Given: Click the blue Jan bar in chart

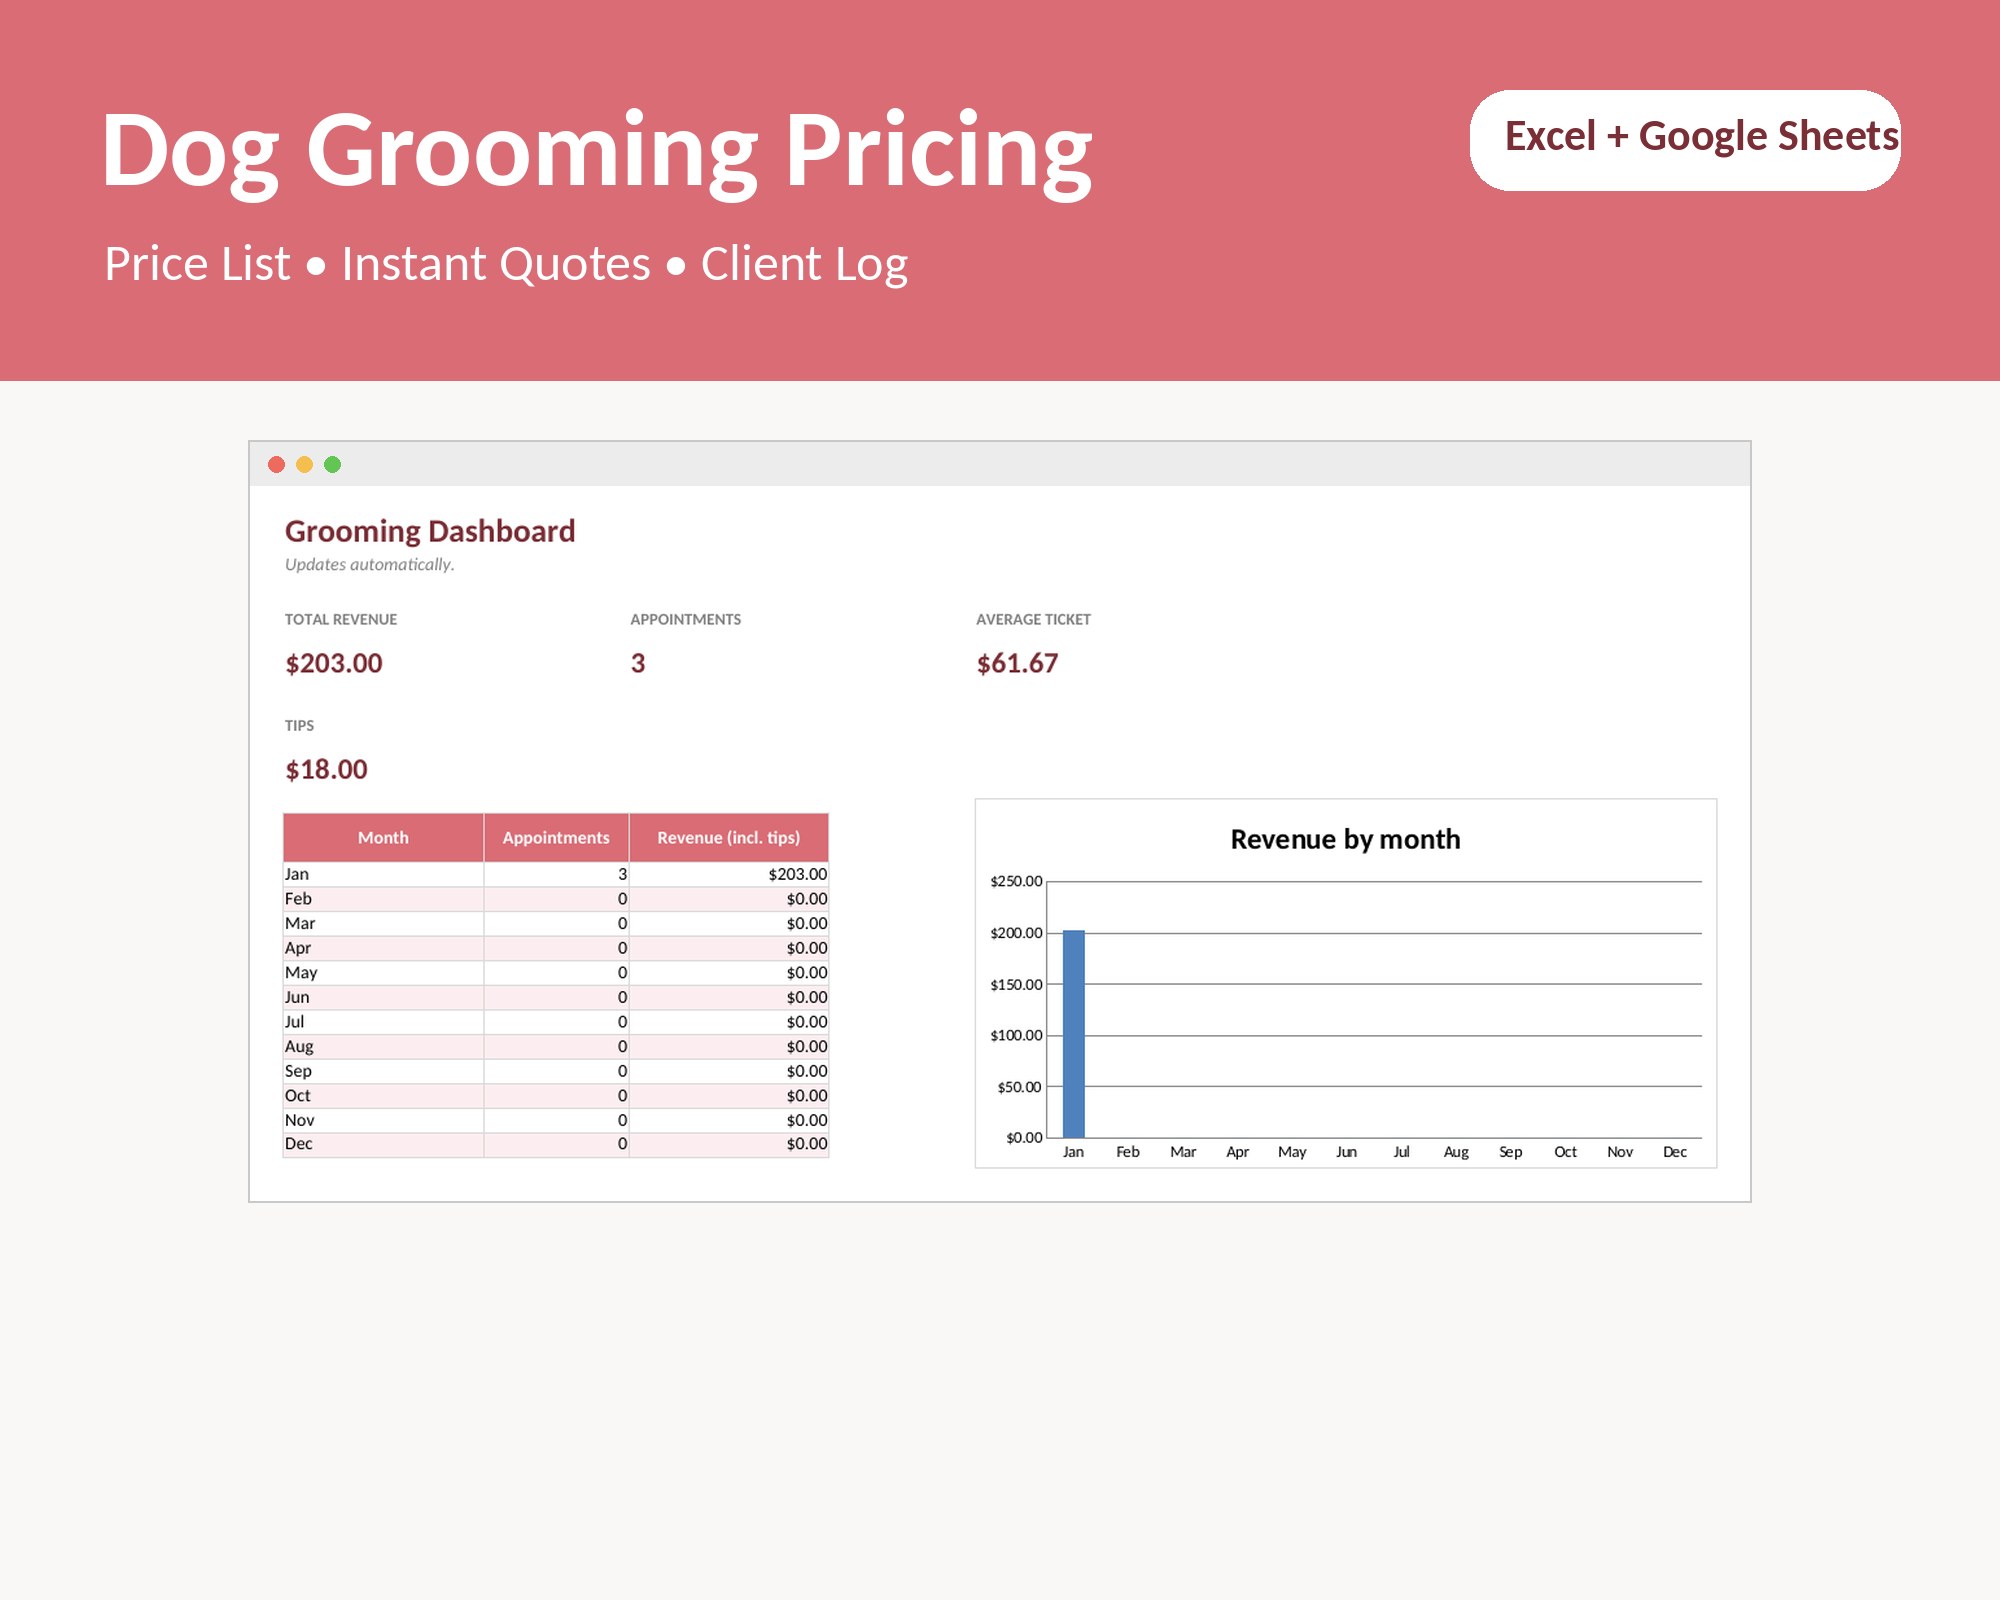Looking at the screenshot, I should (1073, 1034).
